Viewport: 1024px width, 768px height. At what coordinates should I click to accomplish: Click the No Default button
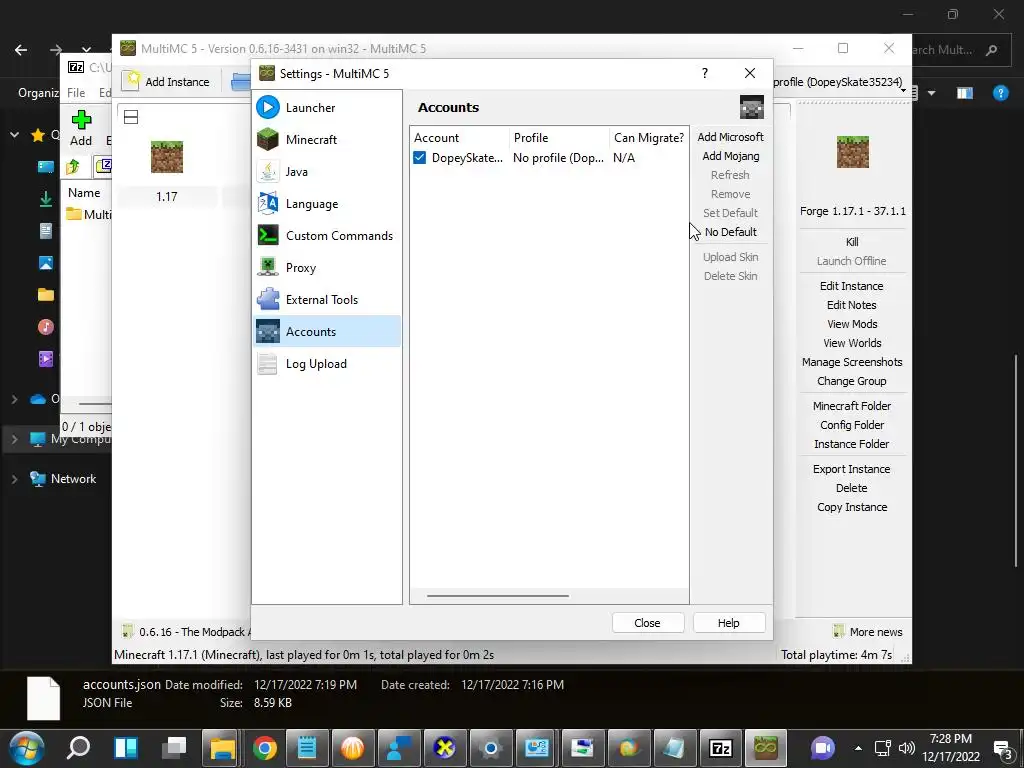[730, 232]
